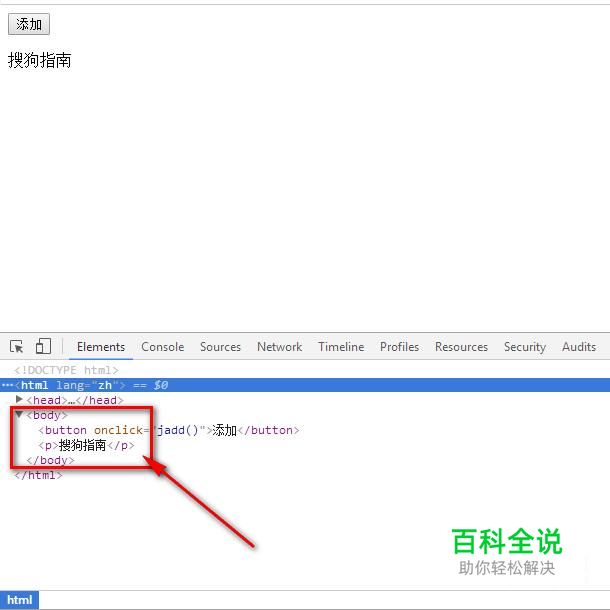Select the 搜狗指南 paragraph text on the page
Image resolution: width=610 pixels, height=610 pixels.
tap(39, 60)
